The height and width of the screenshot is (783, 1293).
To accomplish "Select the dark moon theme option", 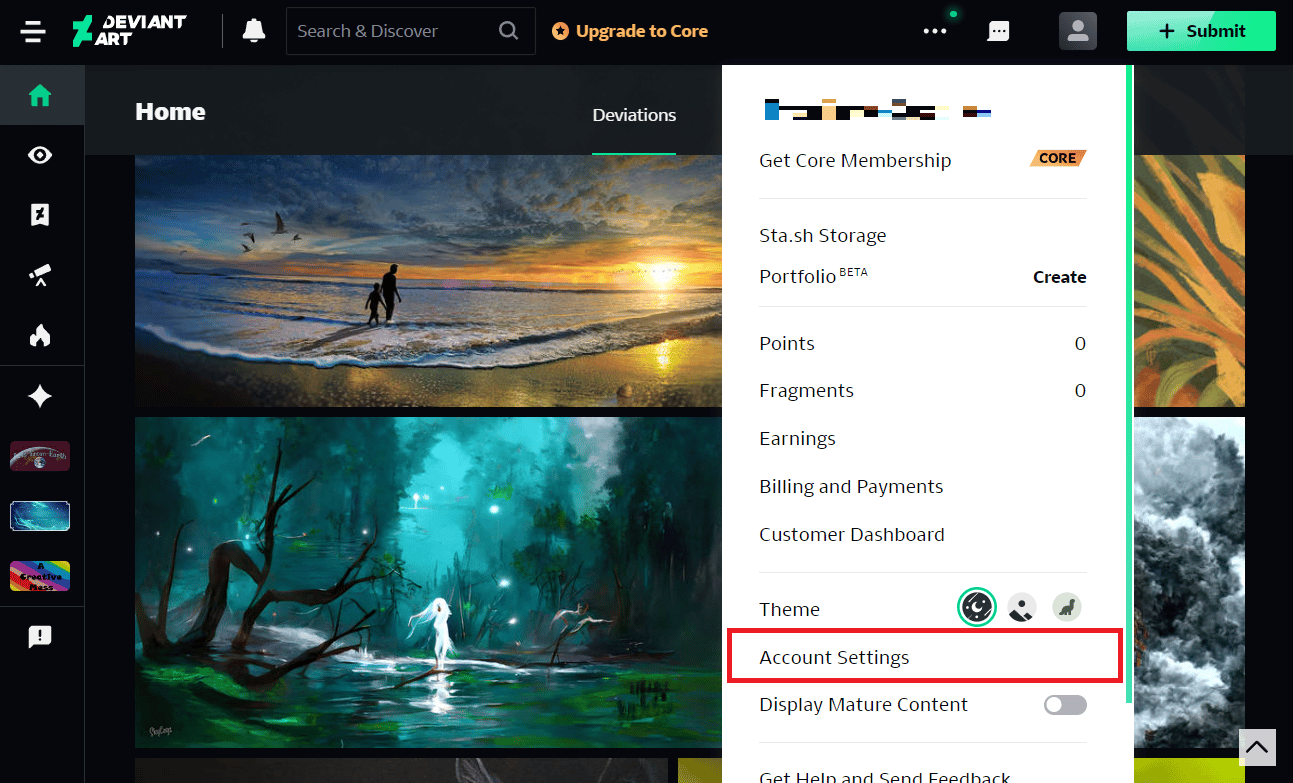I will tap(976, 607).
